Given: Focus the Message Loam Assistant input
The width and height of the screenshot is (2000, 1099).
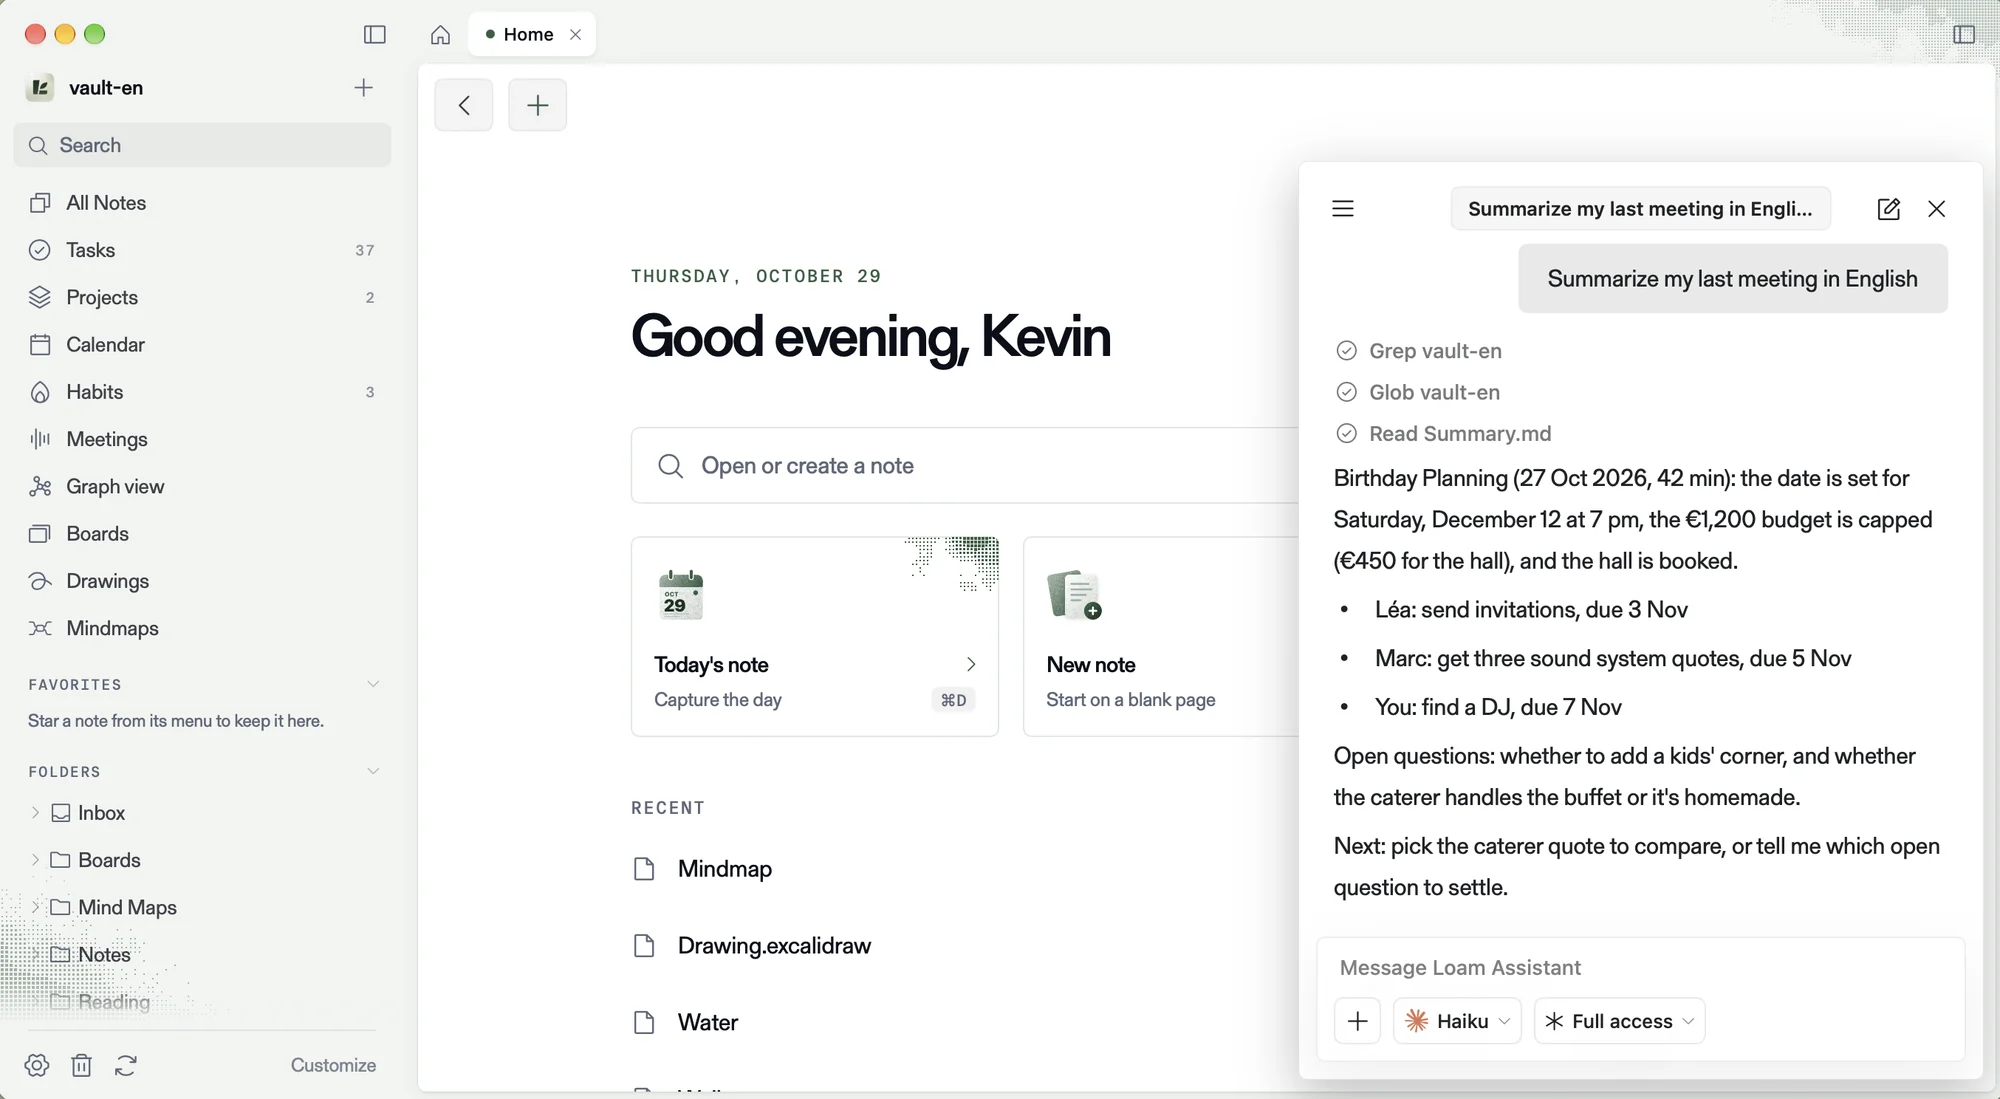Looking at the screenshot, I should [1640, 968].
